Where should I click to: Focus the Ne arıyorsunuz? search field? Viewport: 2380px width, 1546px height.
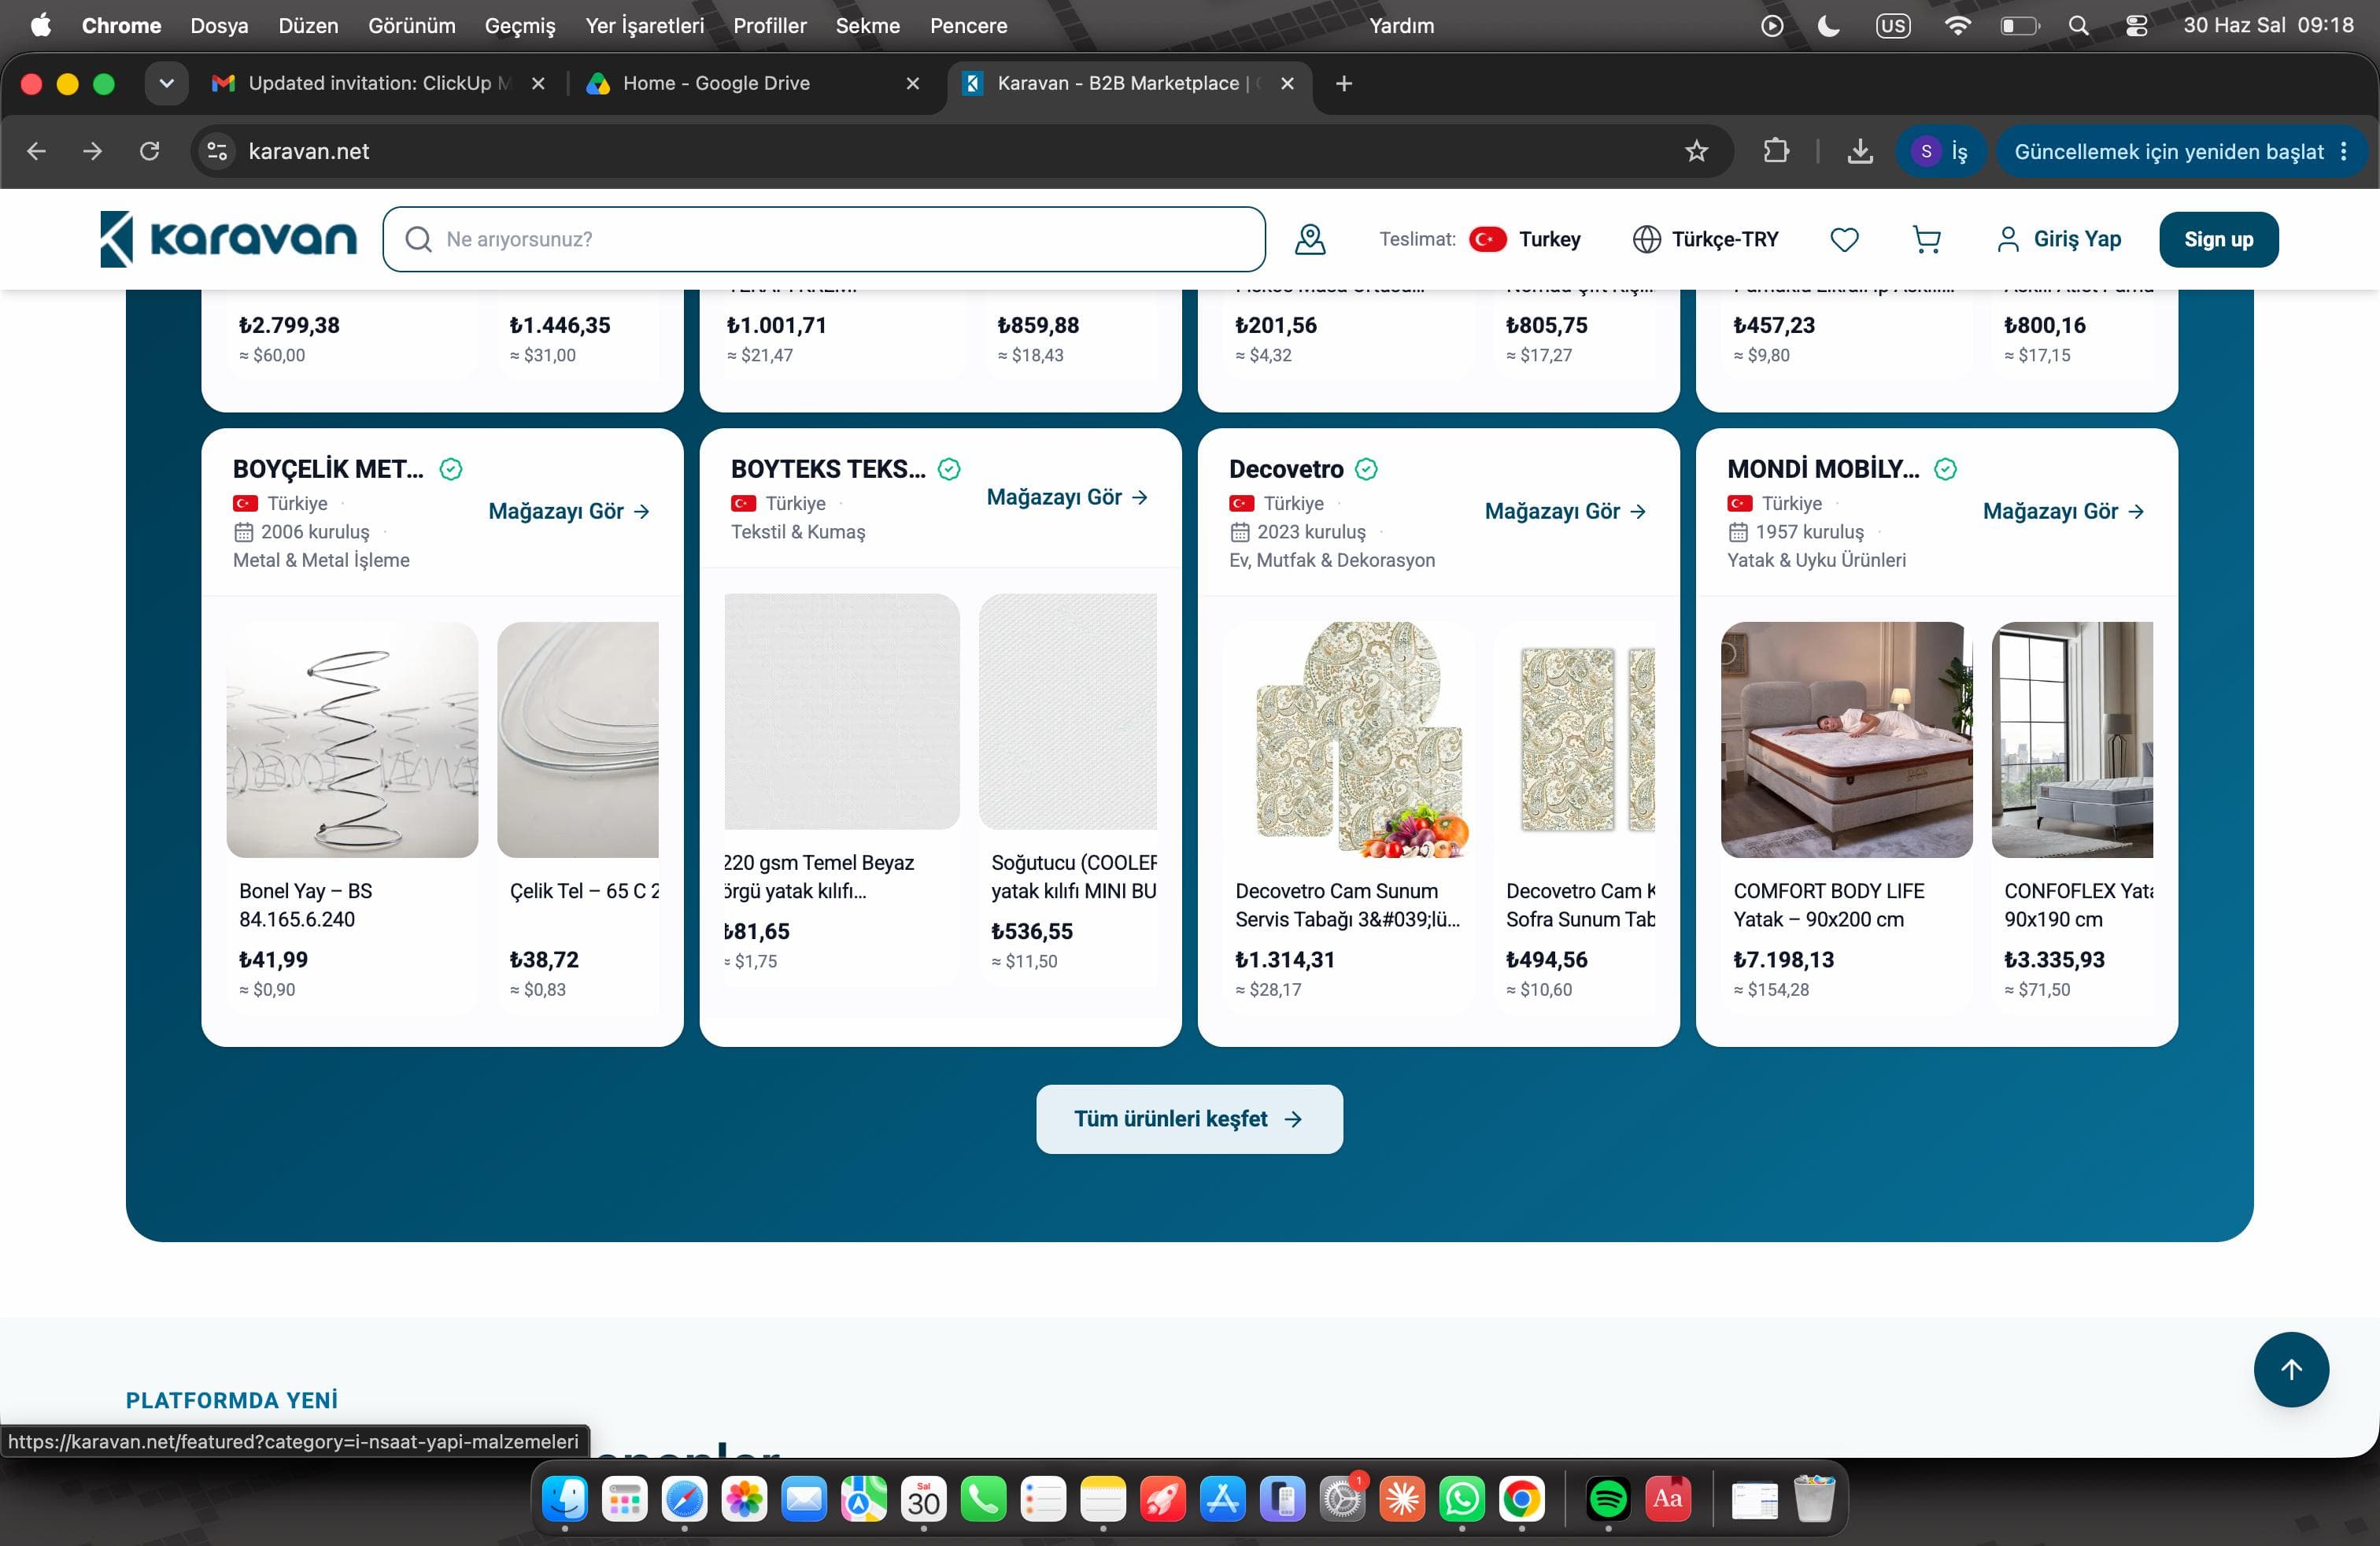click(x=824, y=239)
